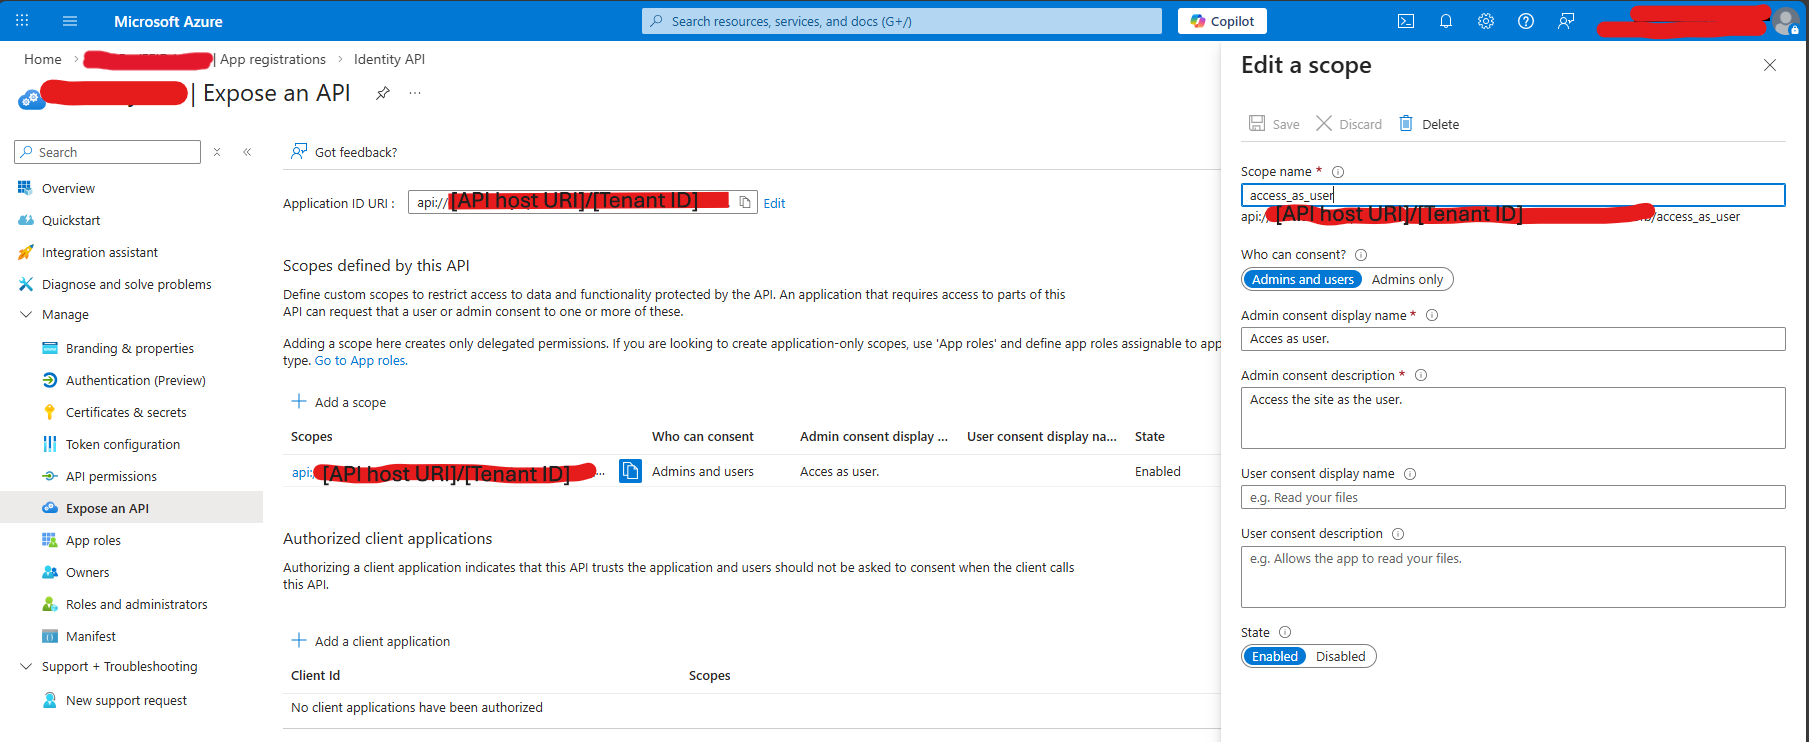Set scope state to Enabled

tap(1275, 656)
